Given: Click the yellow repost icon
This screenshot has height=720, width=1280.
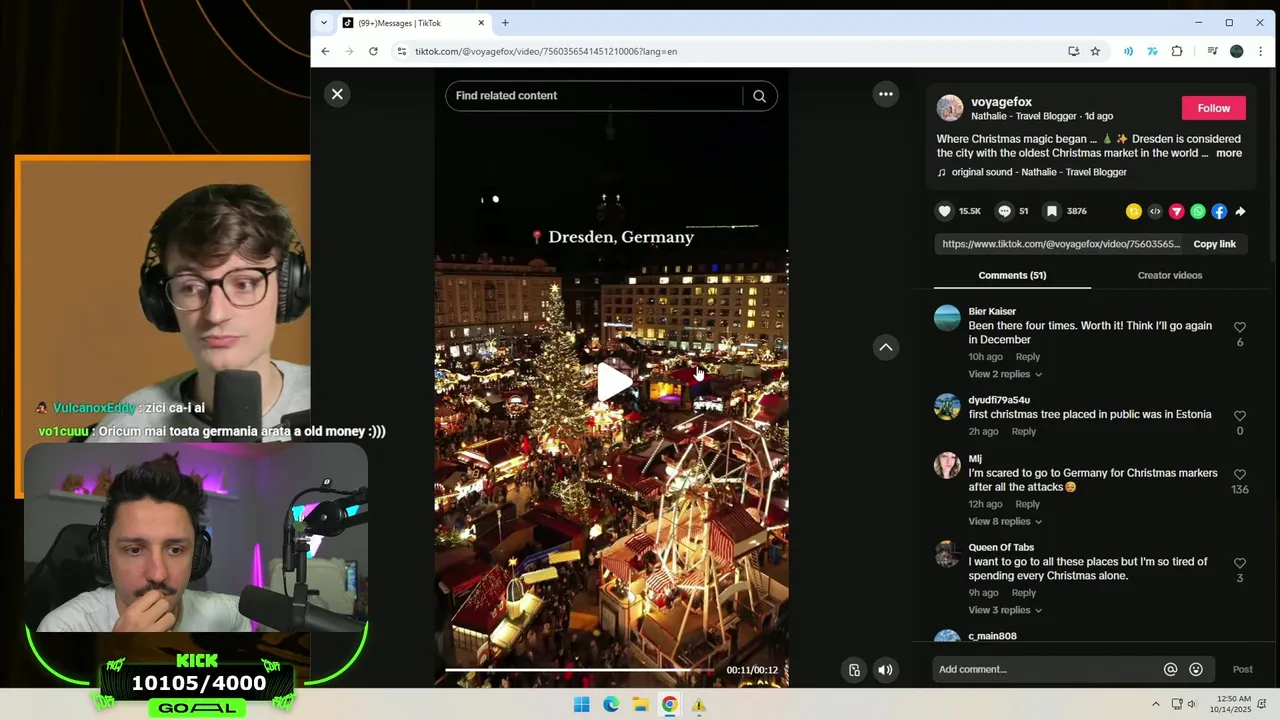Looking at the screenshot, I should click(x=1133, y=211).
